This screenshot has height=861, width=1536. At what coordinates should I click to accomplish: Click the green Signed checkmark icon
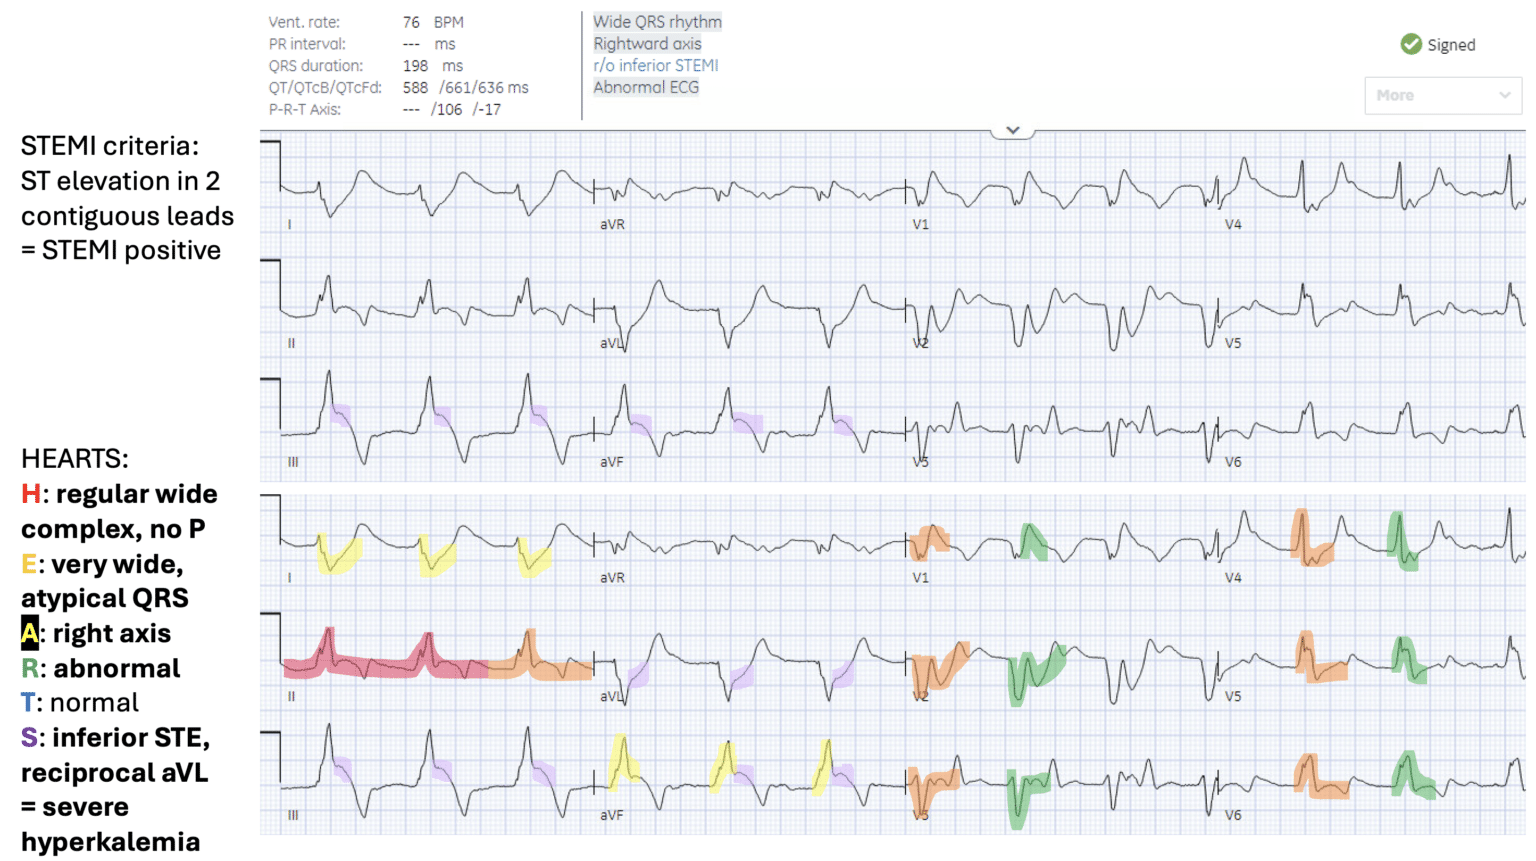(1411, 44)
